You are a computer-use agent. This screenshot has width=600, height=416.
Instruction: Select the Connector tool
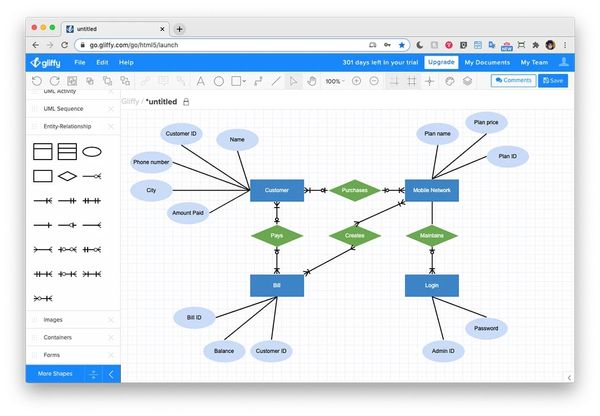[x=258, y=81]
